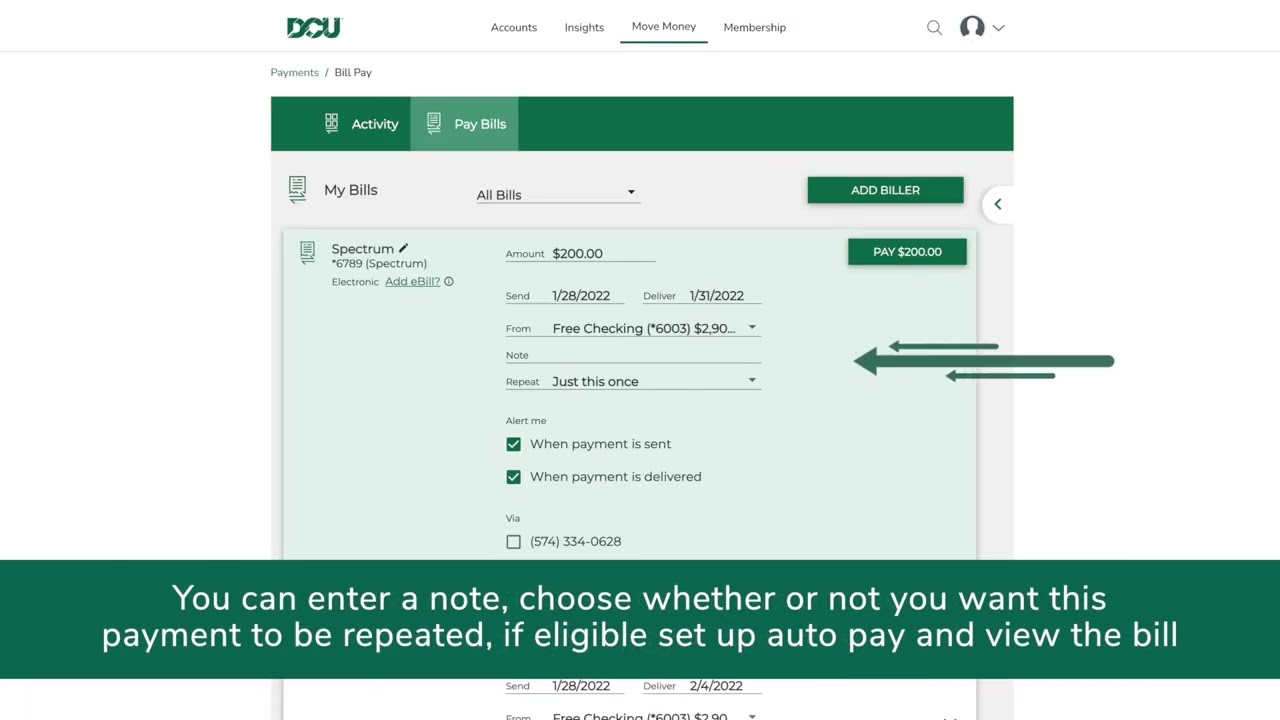1280x720 pixels.
Task: Click the Bill Pay breadcrumb
Action: point(353,72)
